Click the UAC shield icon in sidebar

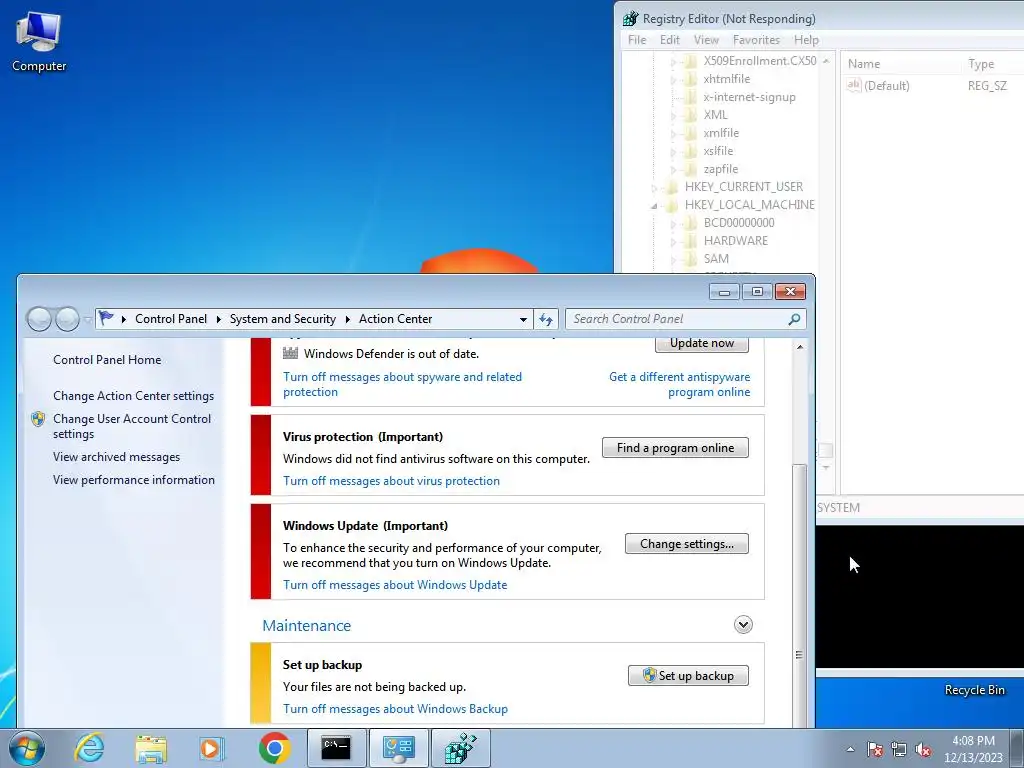pos(38,419)
